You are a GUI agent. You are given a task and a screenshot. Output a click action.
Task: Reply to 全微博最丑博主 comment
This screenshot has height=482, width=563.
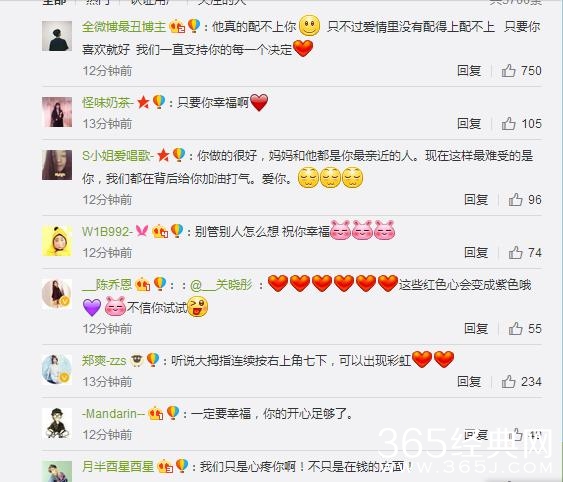(469, 71)
